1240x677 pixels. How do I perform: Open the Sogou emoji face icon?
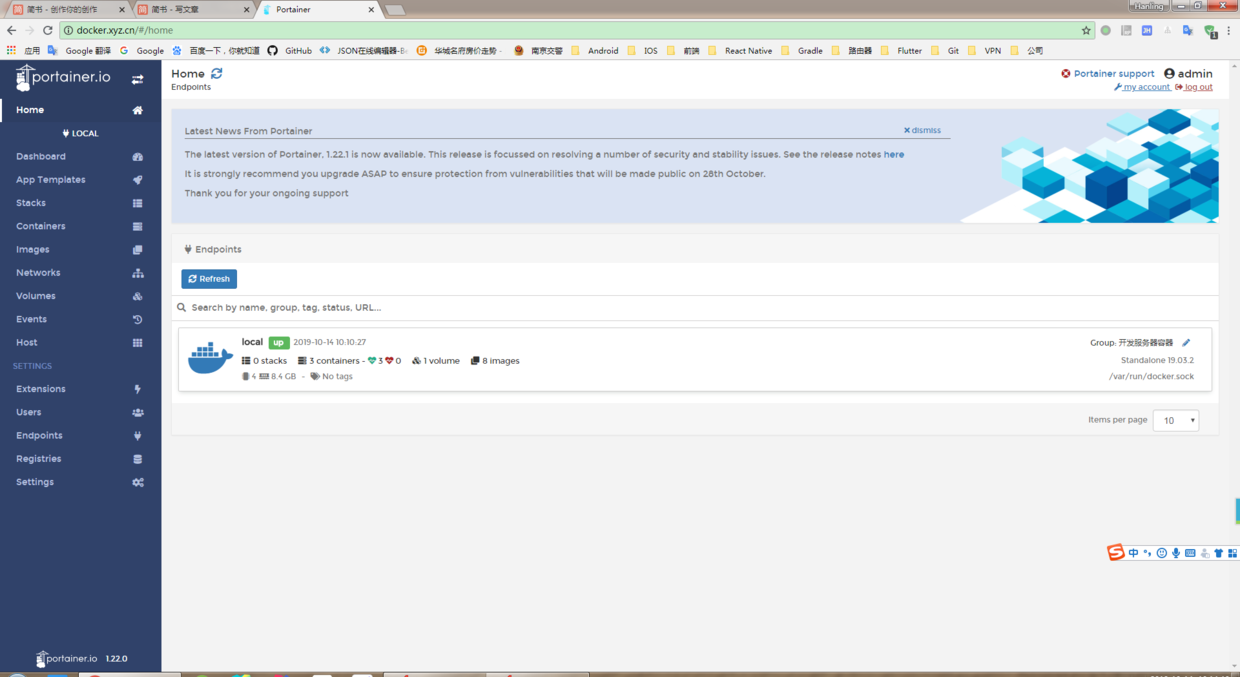point(1161,553)
